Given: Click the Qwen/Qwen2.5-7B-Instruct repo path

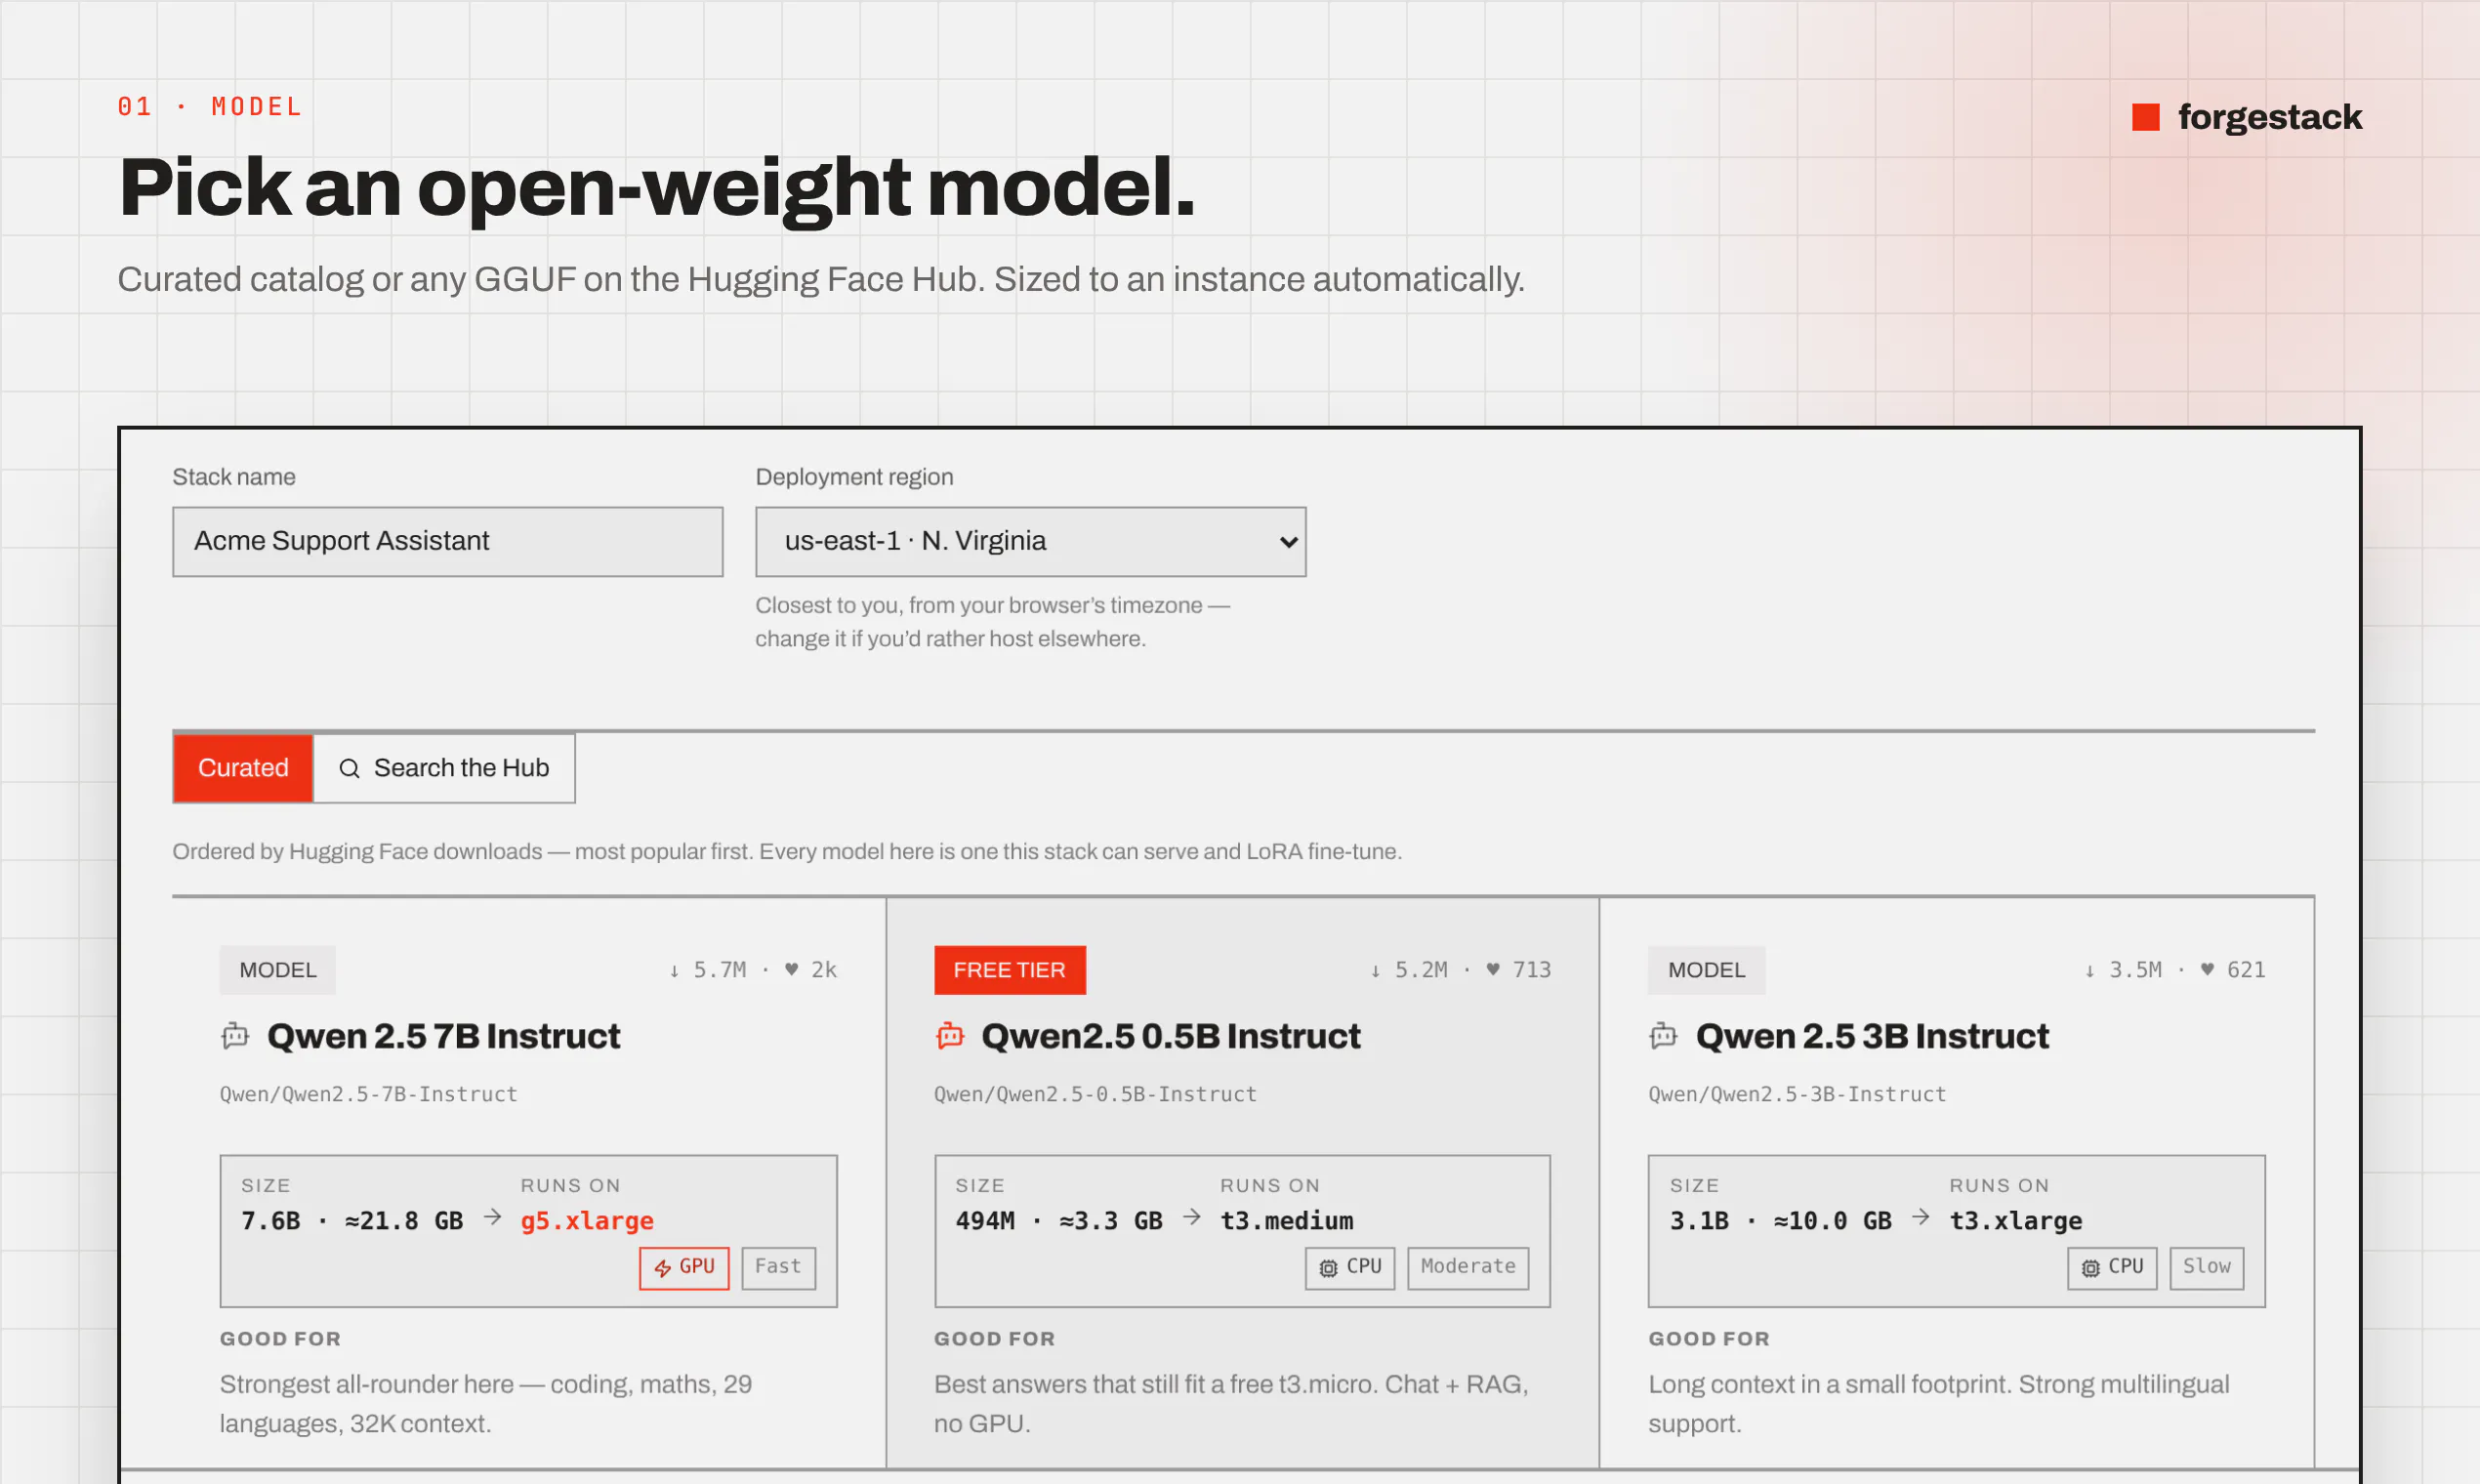Looking at the screenshot, I should coord(368,1094).
